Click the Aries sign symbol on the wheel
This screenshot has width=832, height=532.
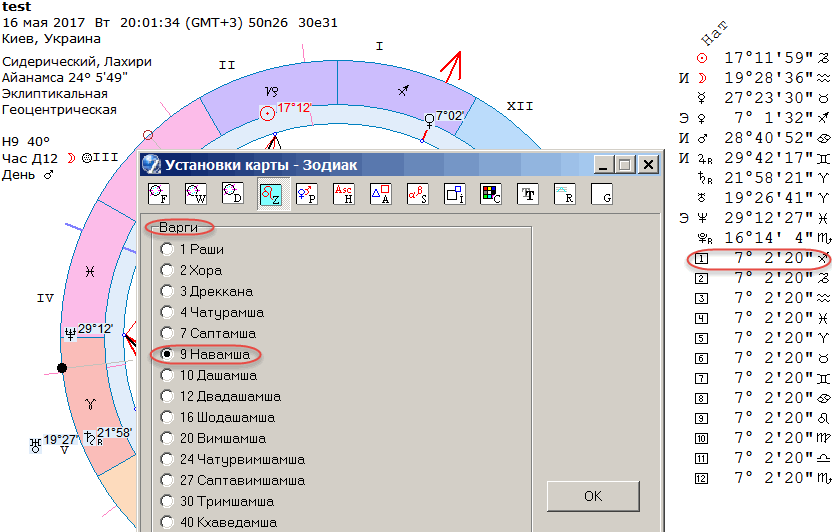pos(91,405)
